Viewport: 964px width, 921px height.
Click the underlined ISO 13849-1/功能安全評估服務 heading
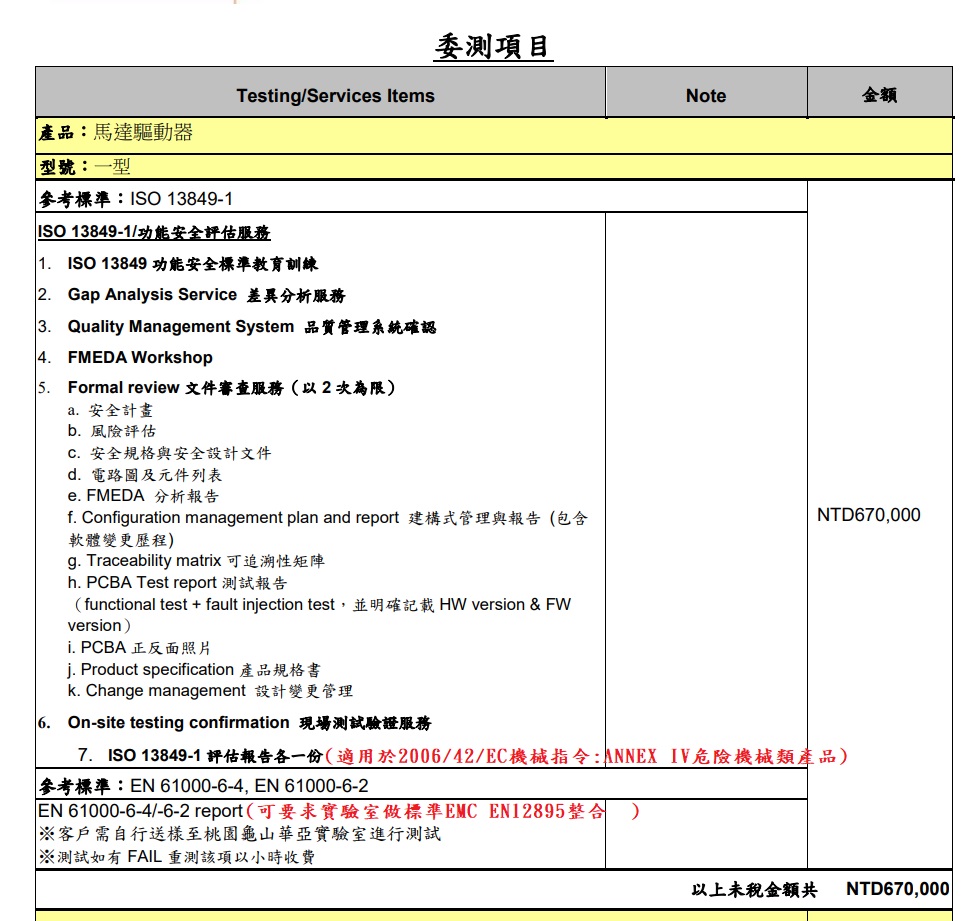point(154,233)
